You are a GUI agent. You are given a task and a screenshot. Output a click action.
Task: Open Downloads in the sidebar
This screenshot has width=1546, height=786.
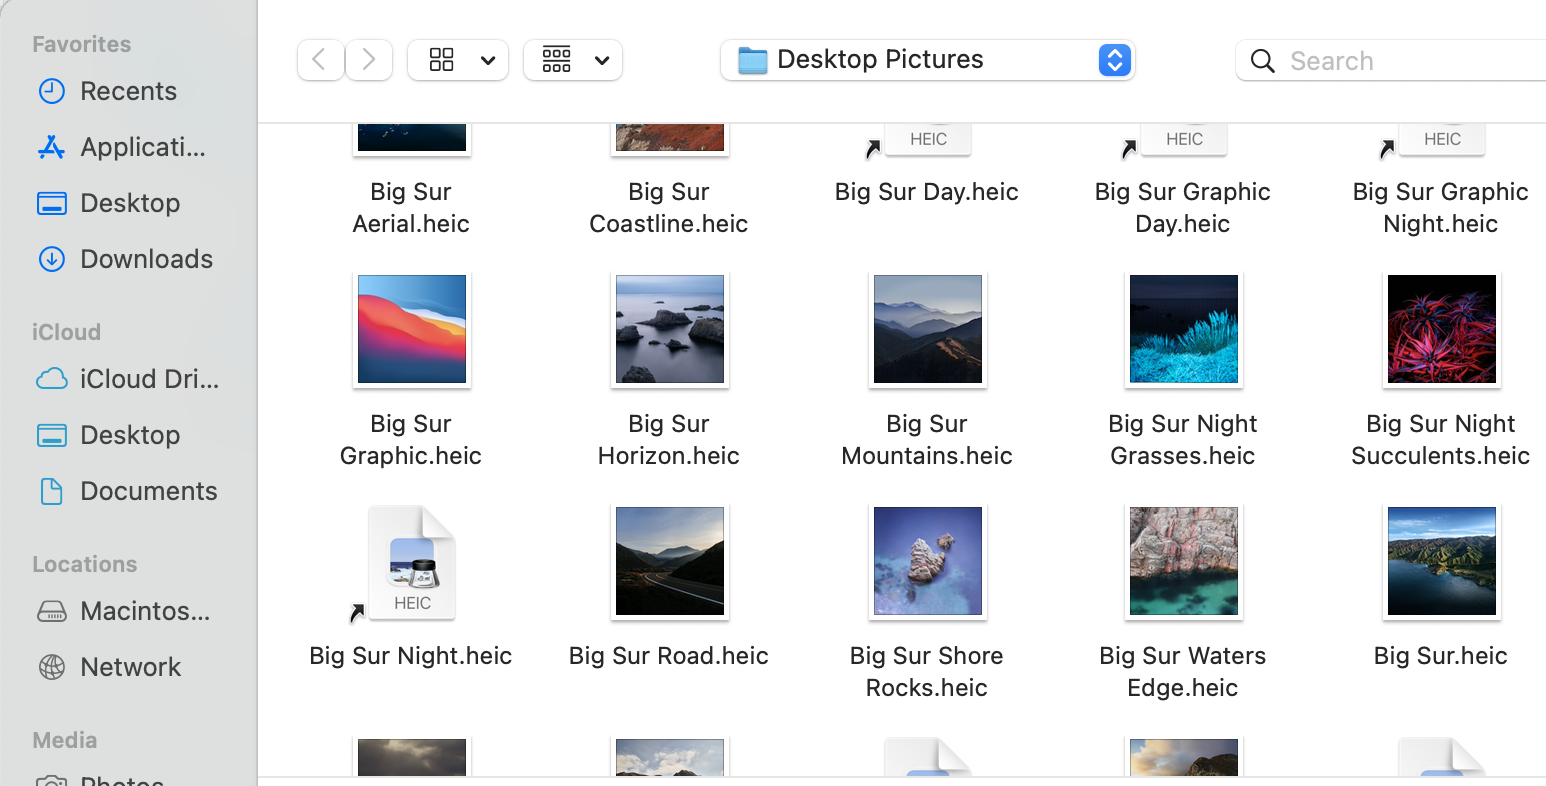[x=146, y=259]
